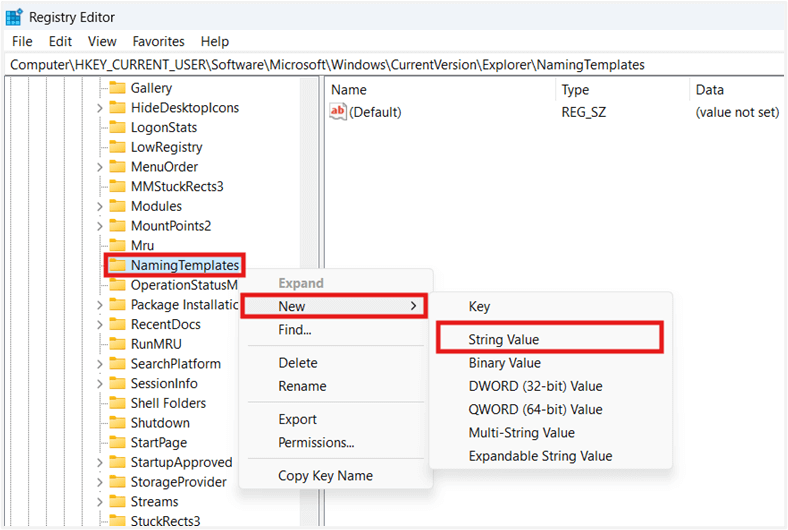Select Export in the context menu

point(335,419)
